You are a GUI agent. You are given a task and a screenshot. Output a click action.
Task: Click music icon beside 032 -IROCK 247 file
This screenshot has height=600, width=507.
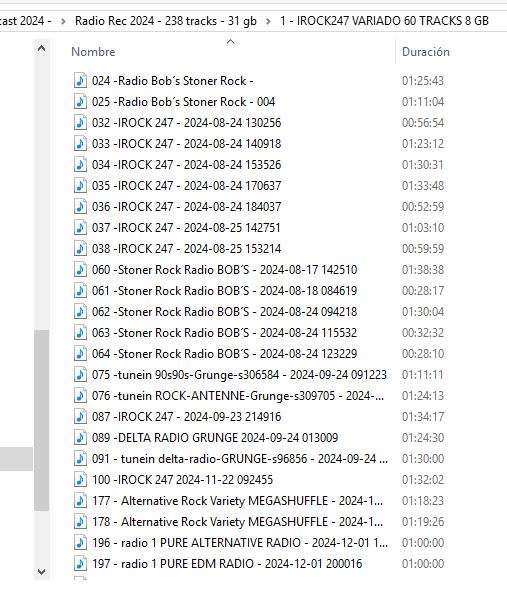tap(80, 123)
